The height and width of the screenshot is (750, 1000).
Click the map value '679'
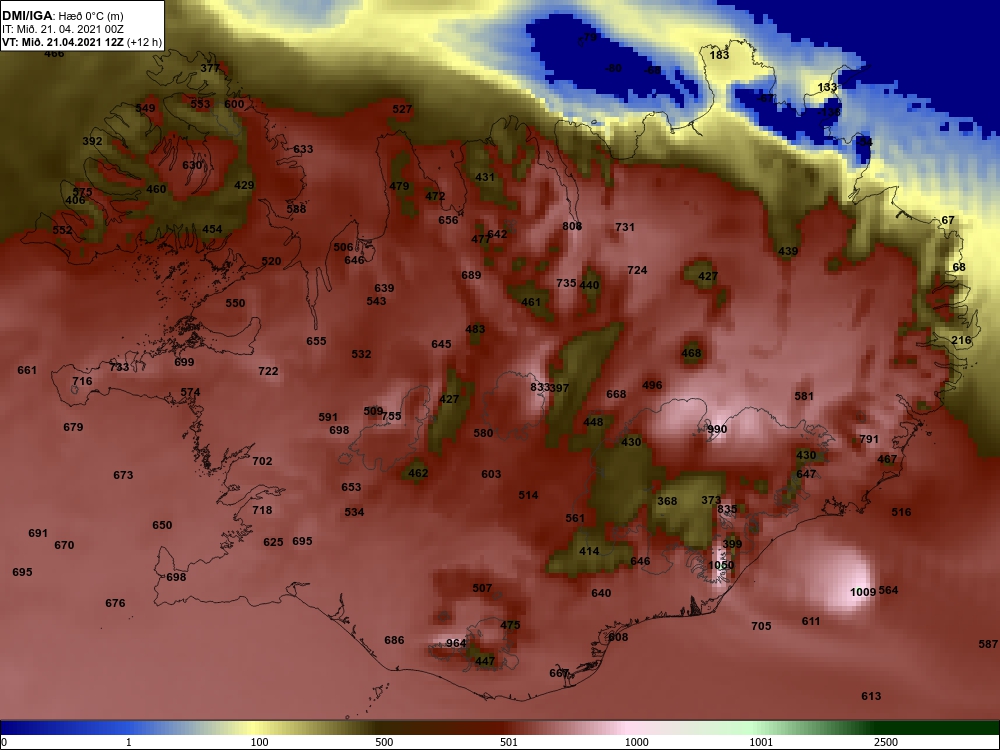point(73,427)
